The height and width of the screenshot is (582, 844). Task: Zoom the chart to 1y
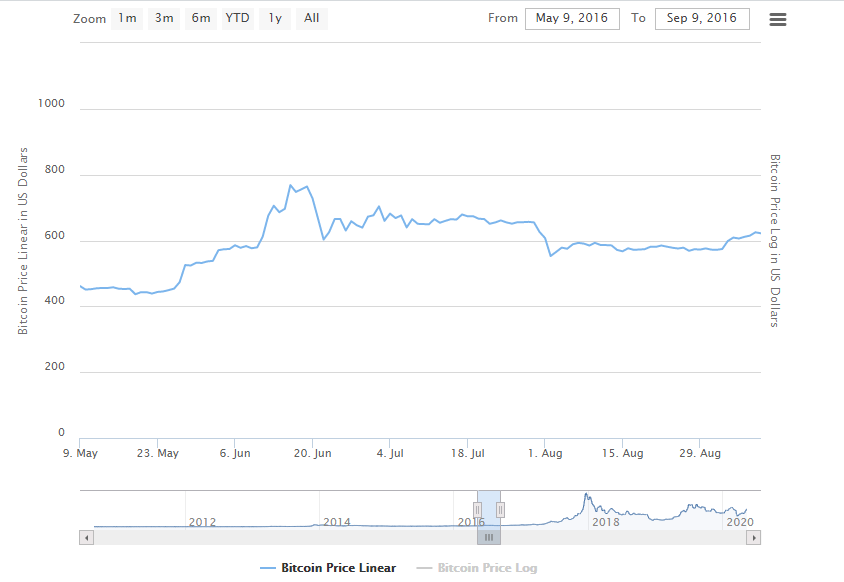275,18
